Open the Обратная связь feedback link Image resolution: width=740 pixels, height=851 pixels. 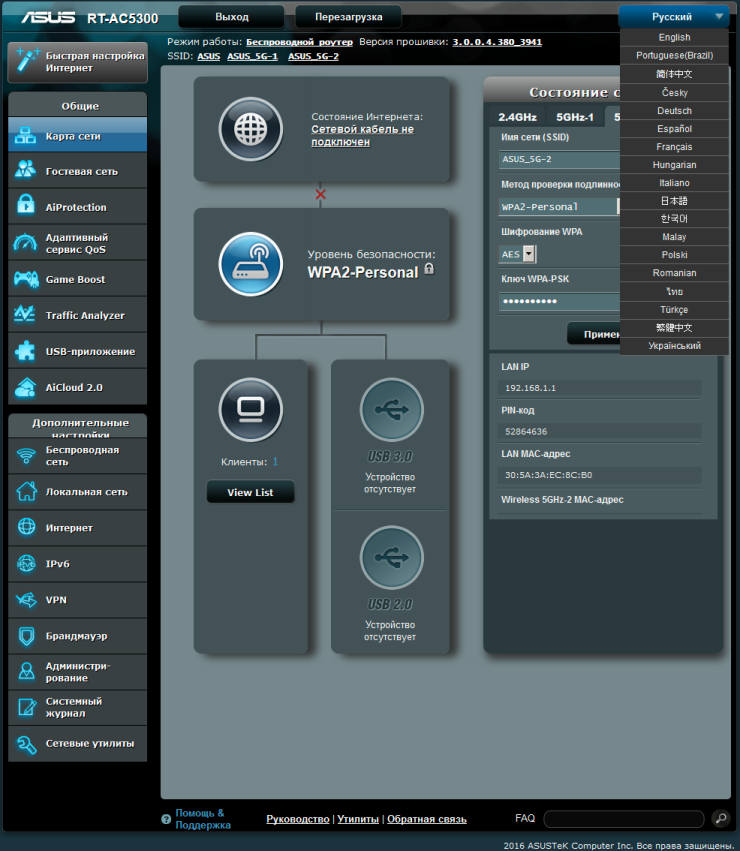(x=427, y=819)
